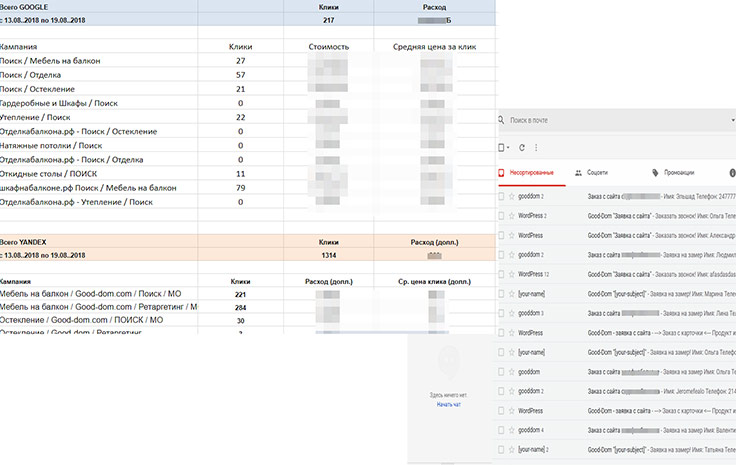The width and height of the screenshot is (736, 465).
Task: Star the gooddom 4 email
Action: [512, 430]
